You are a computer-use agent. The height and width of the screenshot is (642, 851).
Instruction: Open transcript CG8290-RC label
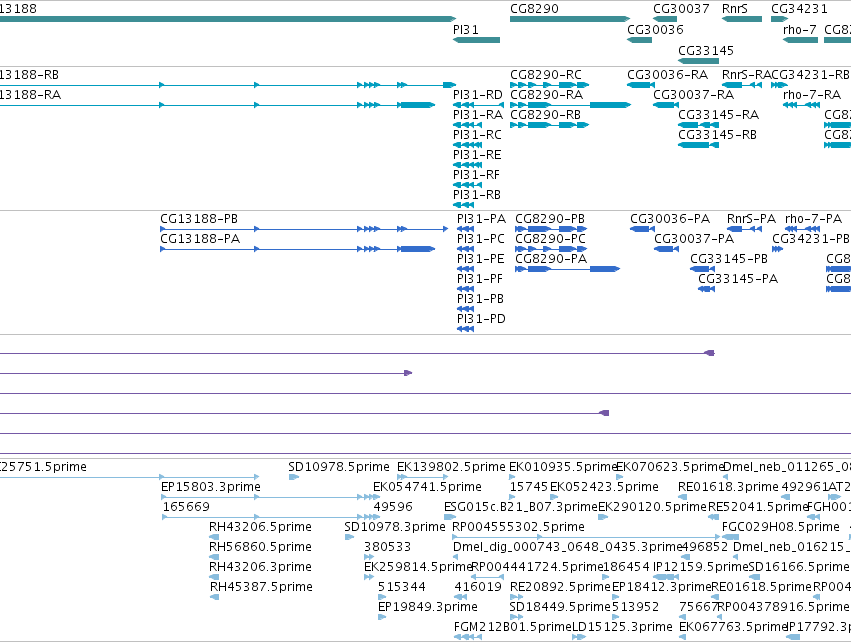[x=545, y=75]
